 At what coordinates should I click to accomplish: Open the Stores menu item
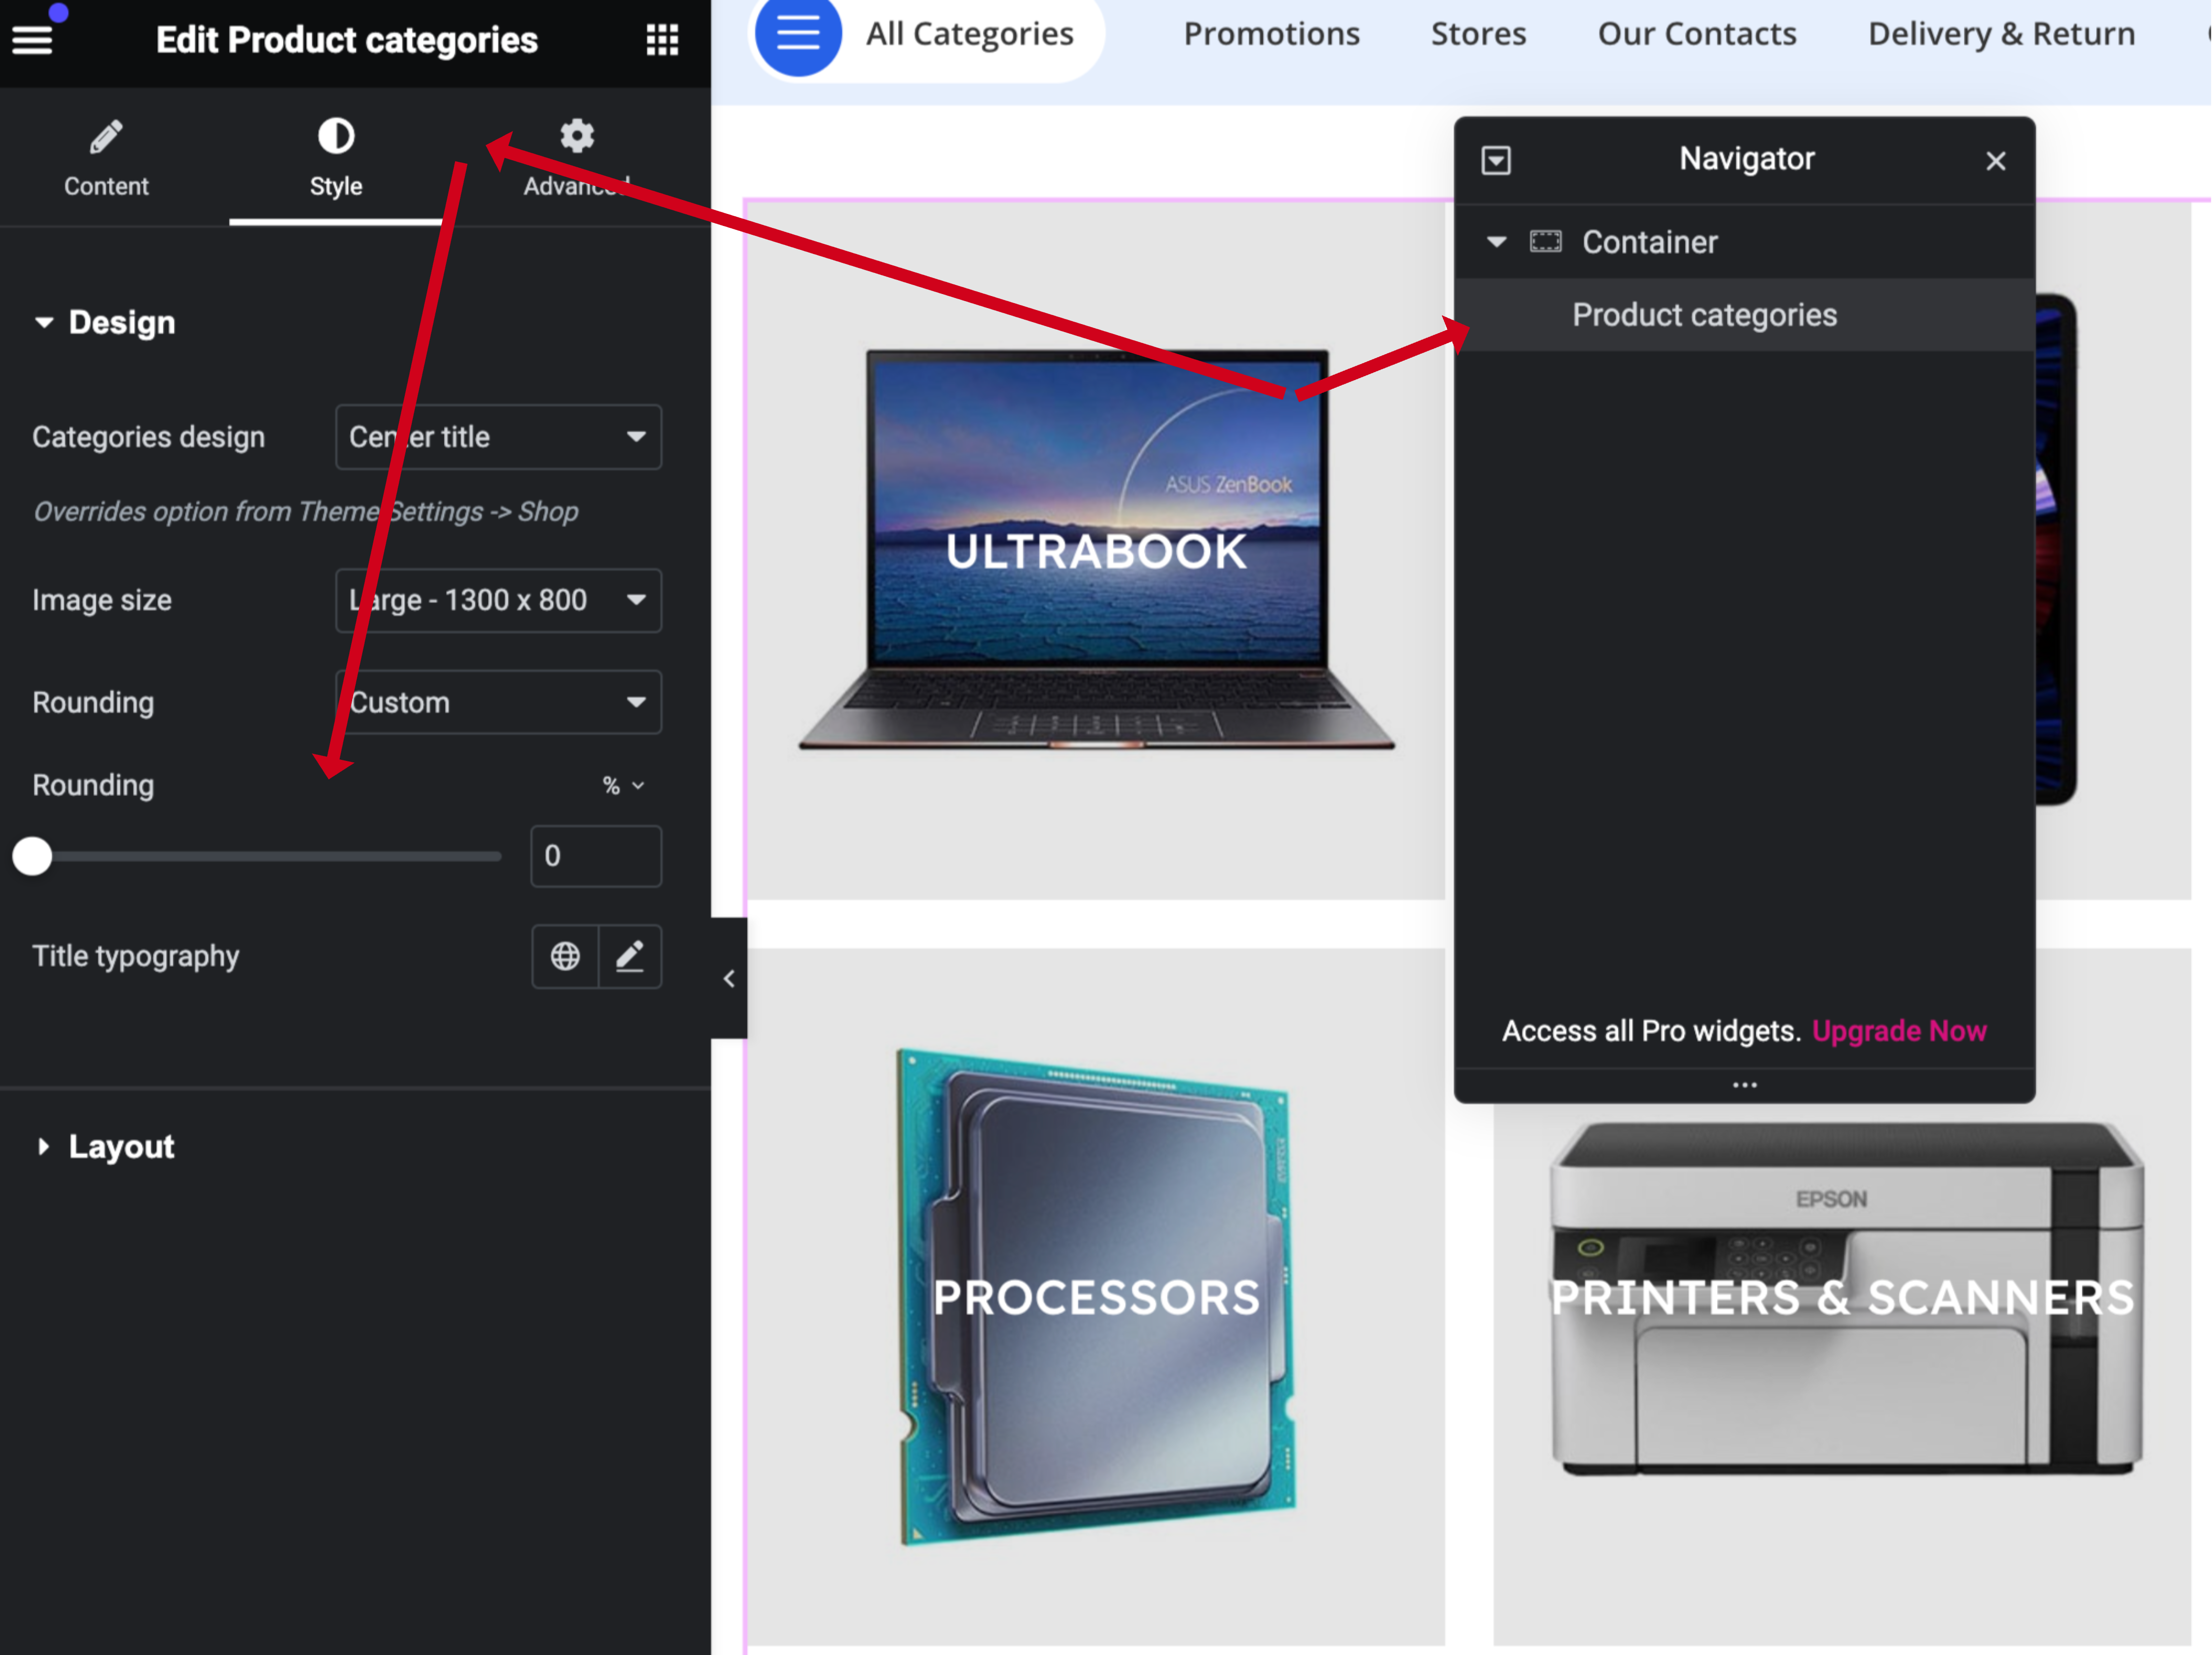[1478, 34]
